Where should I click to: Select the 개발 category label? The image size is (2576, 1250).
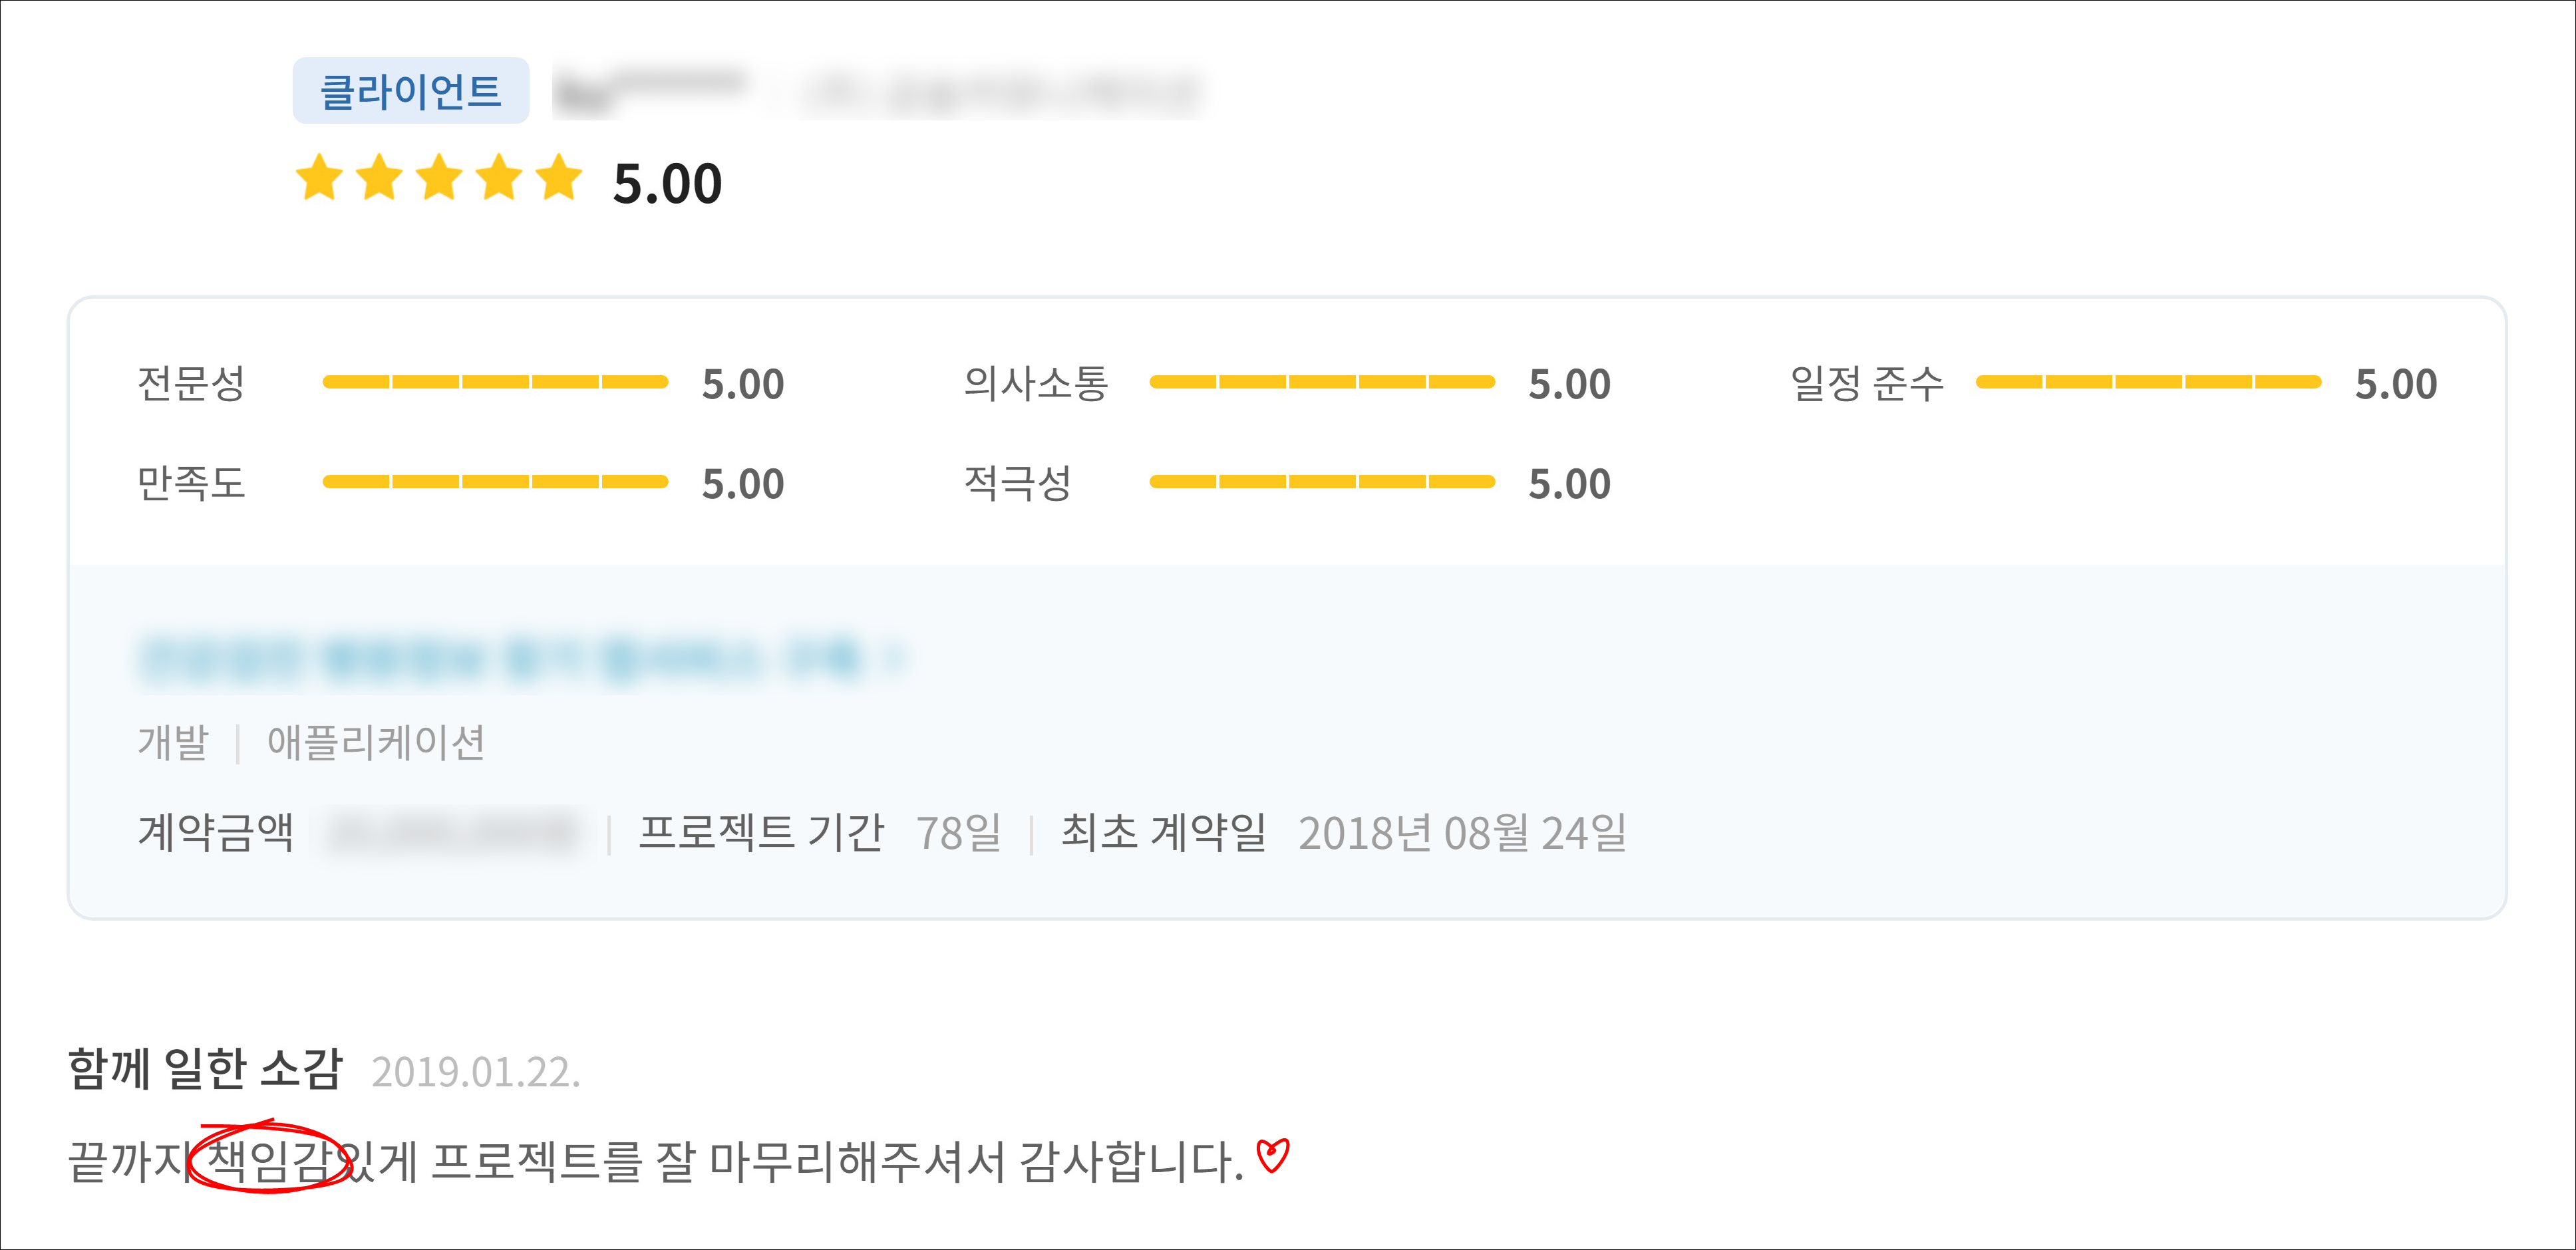(173, 743)
